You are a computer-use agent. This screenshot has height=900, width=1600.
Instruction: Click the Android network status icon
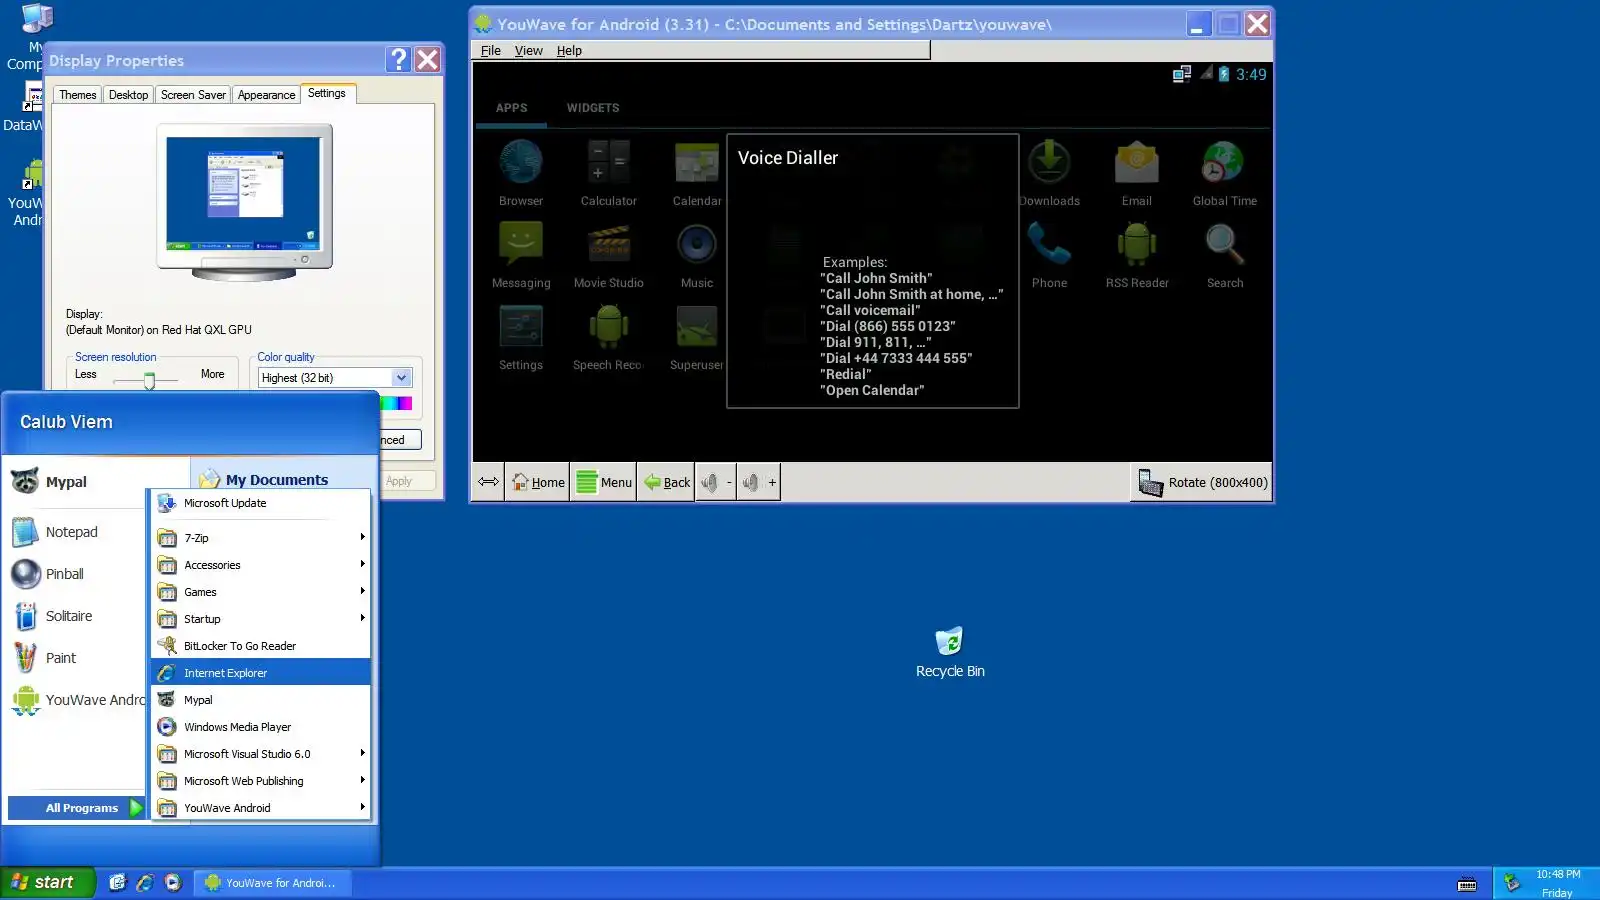point(1181,74)
